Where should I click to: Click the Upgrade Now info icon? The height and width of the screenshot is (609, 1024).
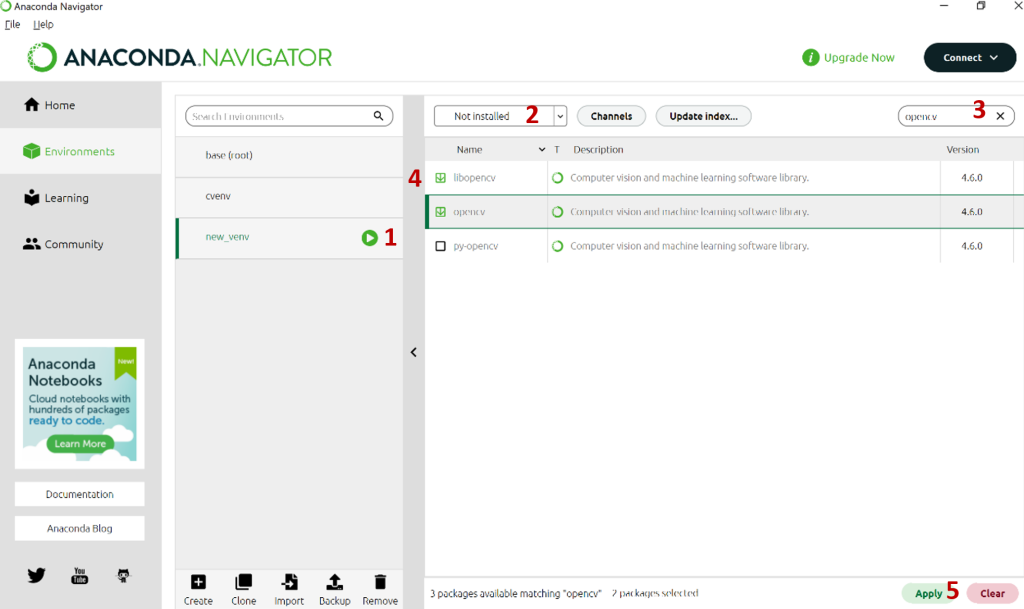click(810, 57)
